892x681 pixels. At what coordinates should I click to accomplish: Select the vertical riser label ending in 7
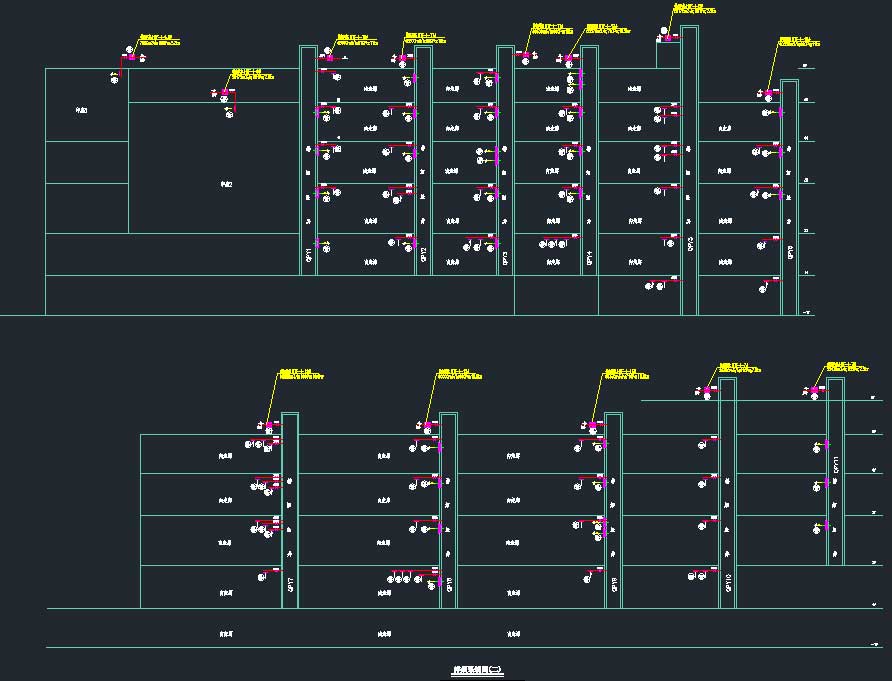291,584
